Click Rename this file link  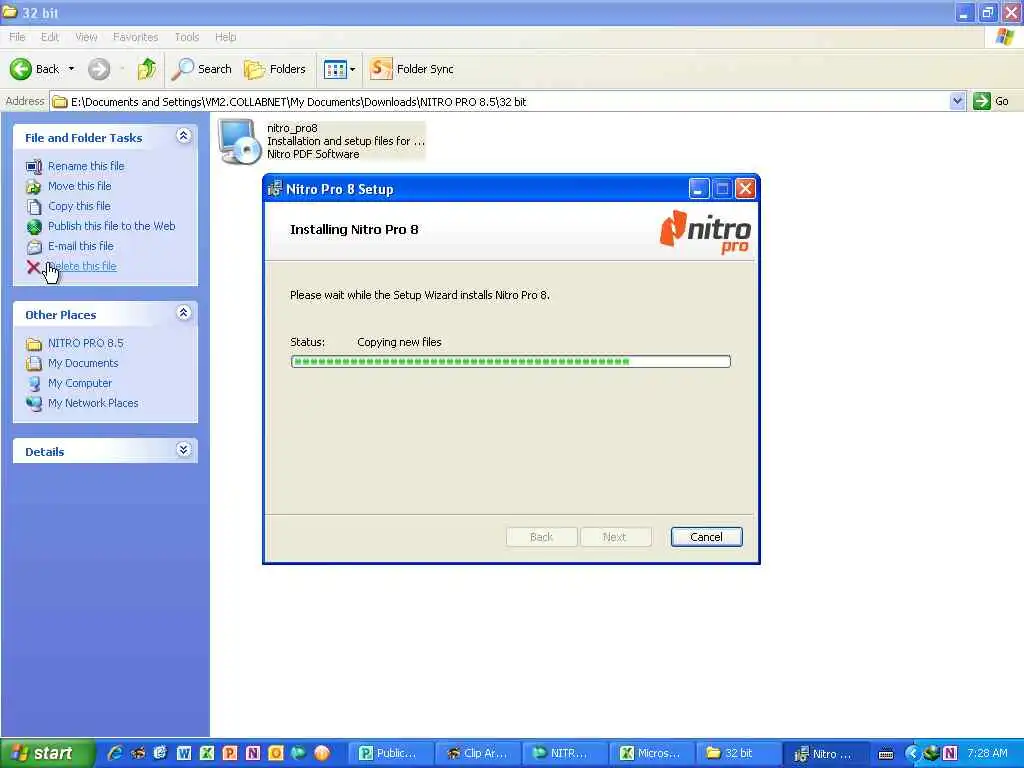point(86,166)
